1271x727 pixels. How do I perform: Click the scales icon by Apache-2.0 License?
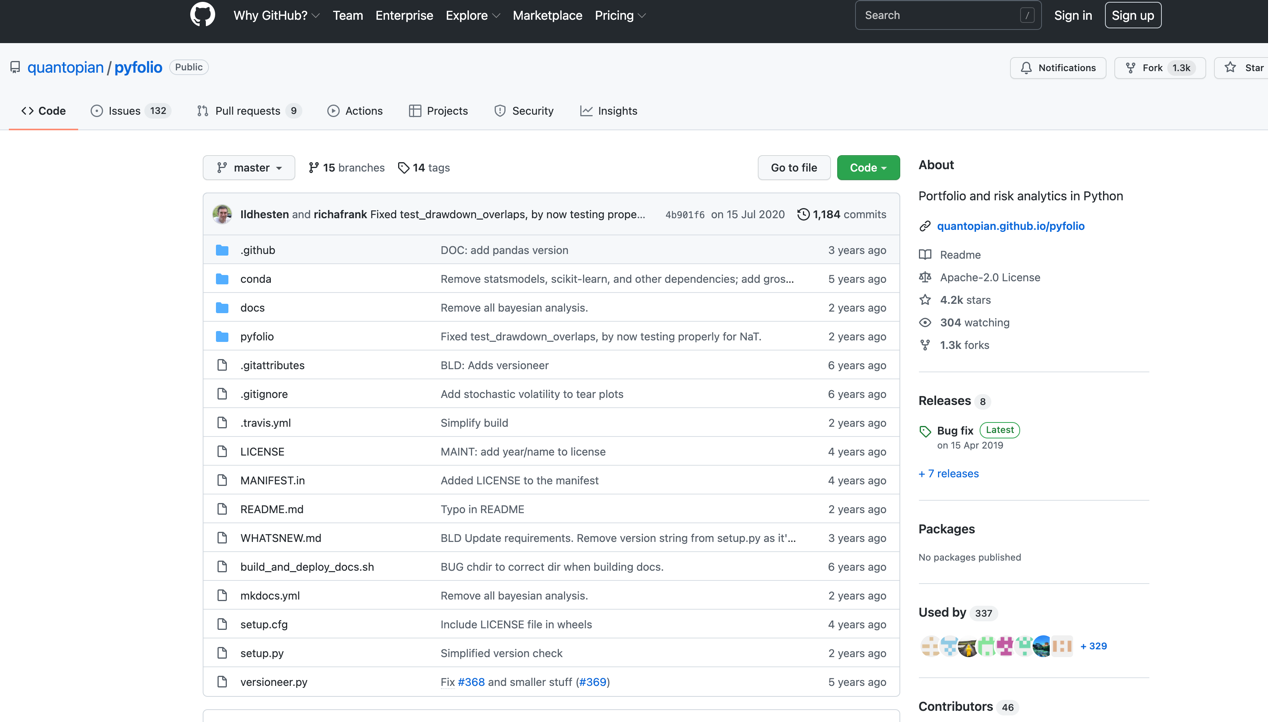[x=925, y=278]
